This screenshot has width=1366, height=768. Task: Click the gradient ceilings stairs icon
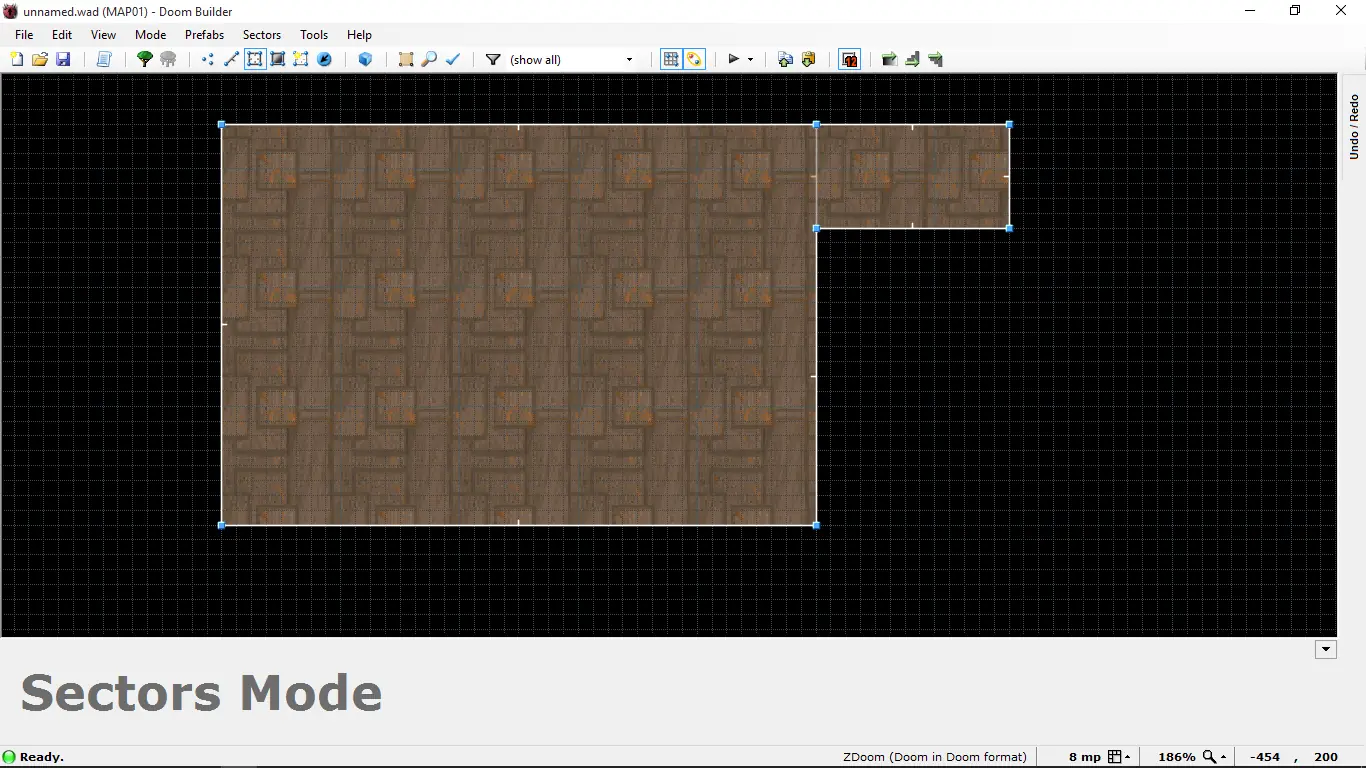(936, 60)
